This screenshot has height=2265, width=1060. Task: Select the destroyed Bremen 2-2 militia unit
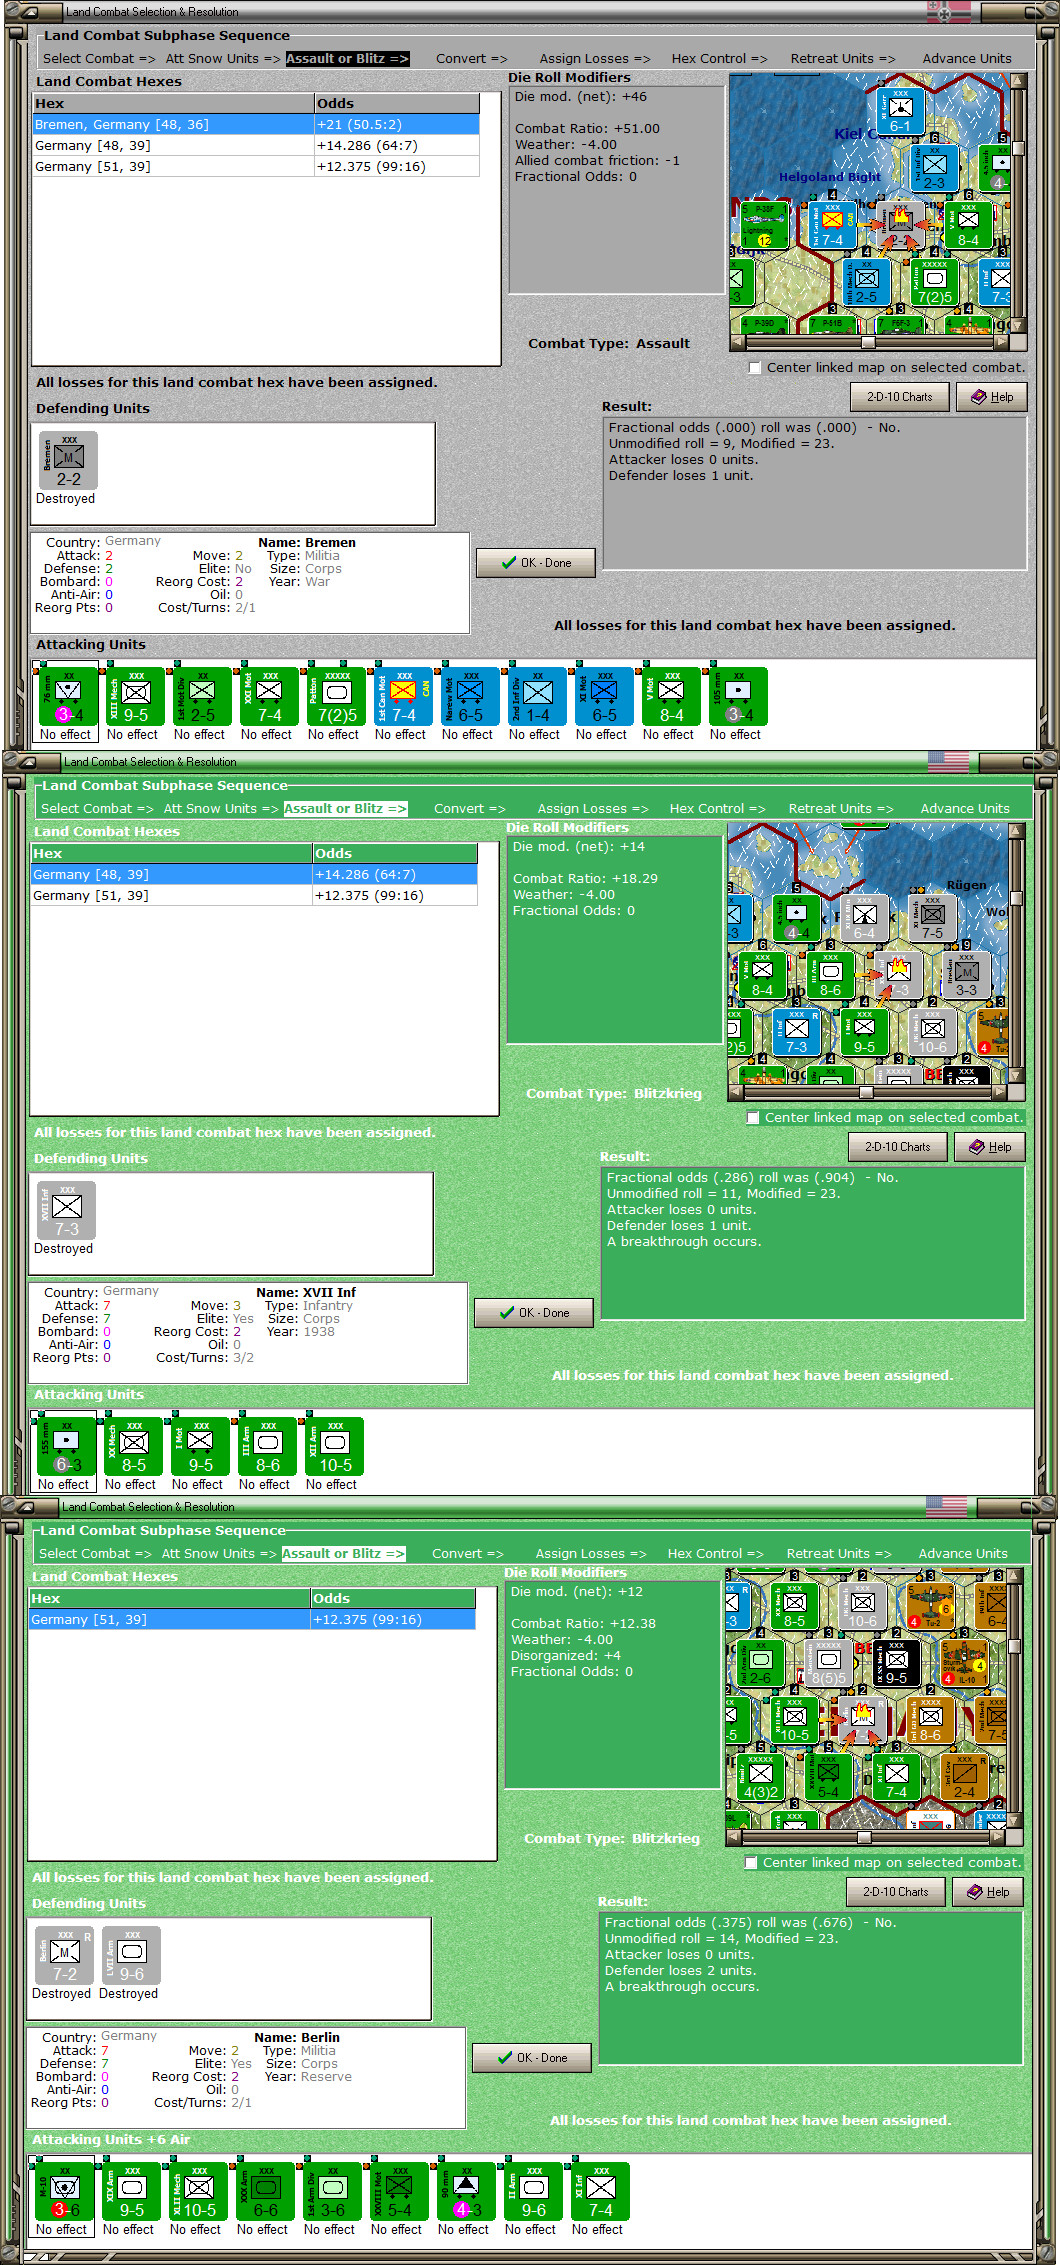(x=69, y=460)
